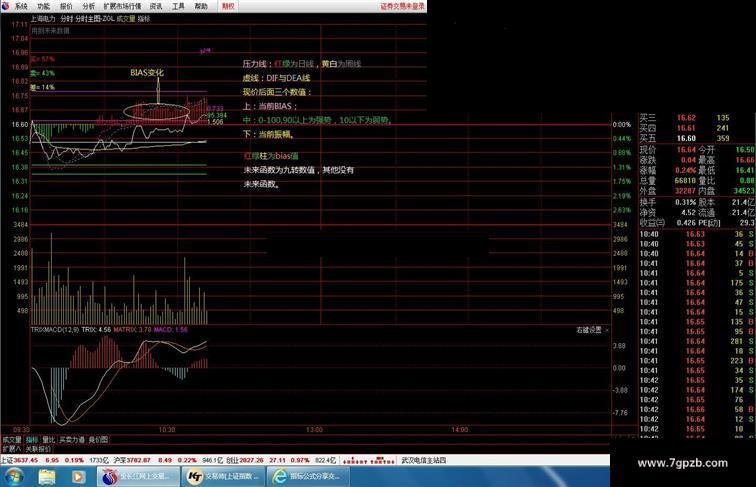
Task: Select the 竞价图 tab below the chart
Action: click(x=98, y=440)
